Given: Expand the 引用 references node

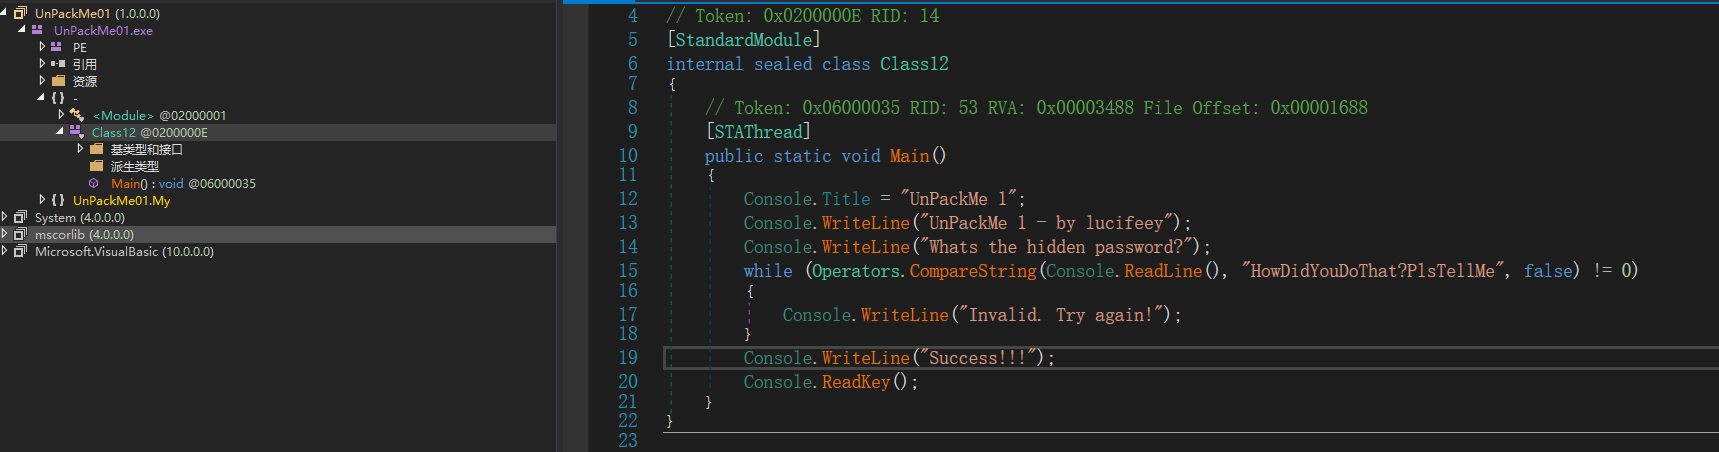Looking at the screenshot, I should click(x=41, y=64).
